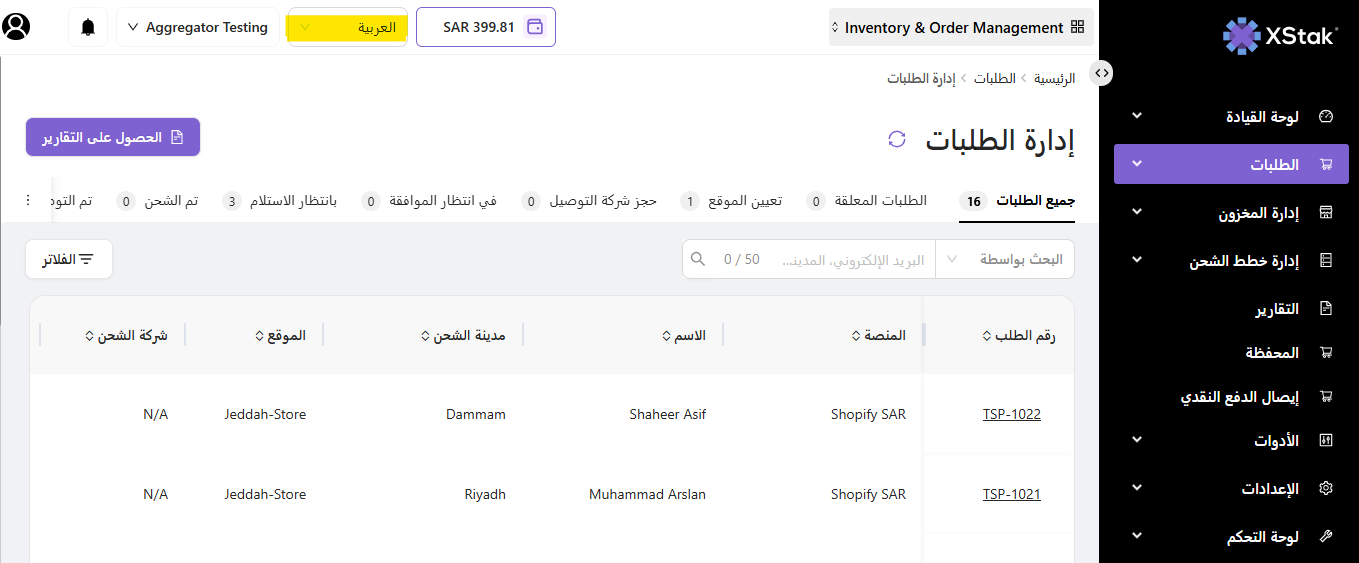Open the SAR 399.81 wallet balance

pos(486,27)
